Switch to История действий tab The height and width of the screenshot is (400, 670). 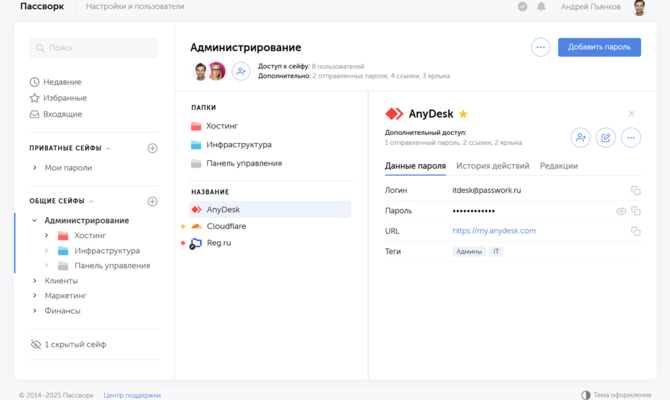coord(493,166)
